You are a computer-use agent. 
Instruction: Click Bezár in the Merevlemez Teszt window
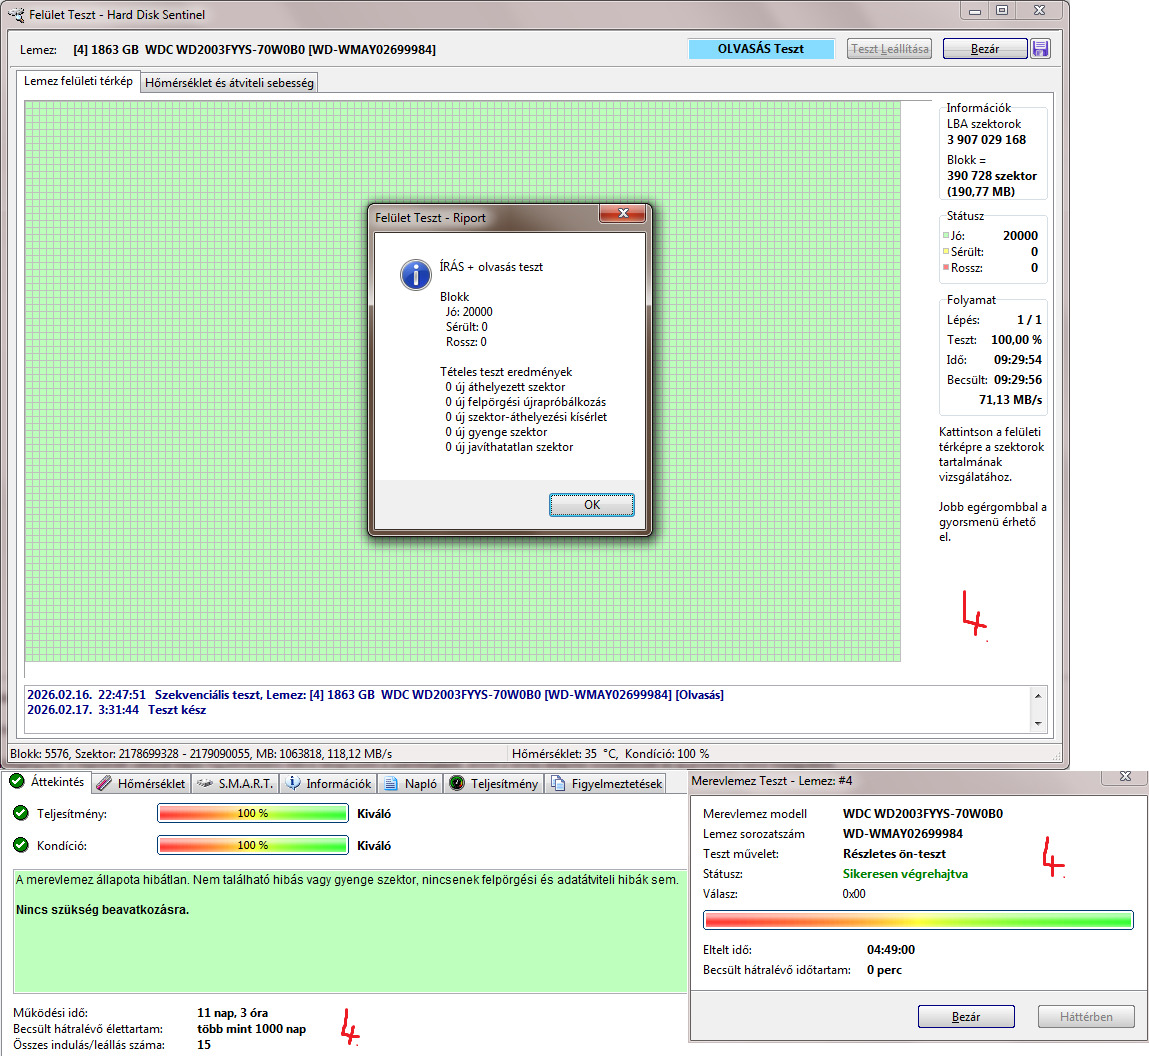(966, 1016)
